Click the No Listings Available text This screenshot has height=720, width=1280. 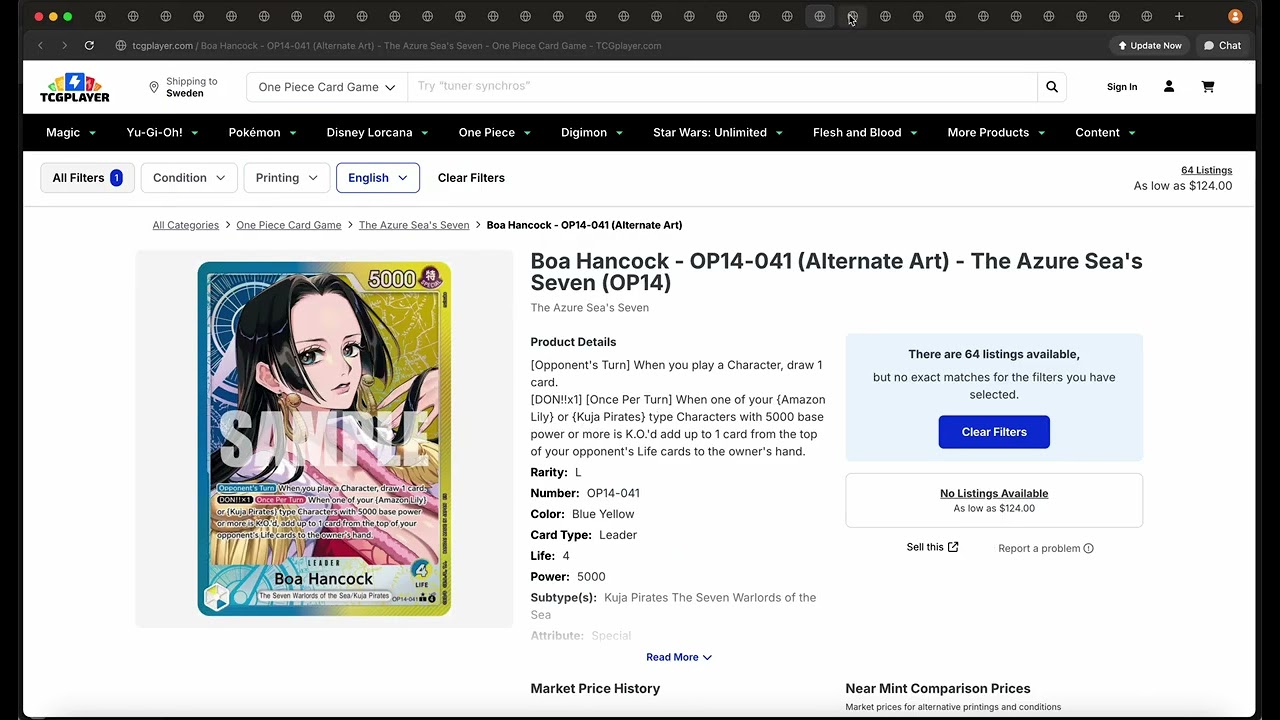[994, 493]
